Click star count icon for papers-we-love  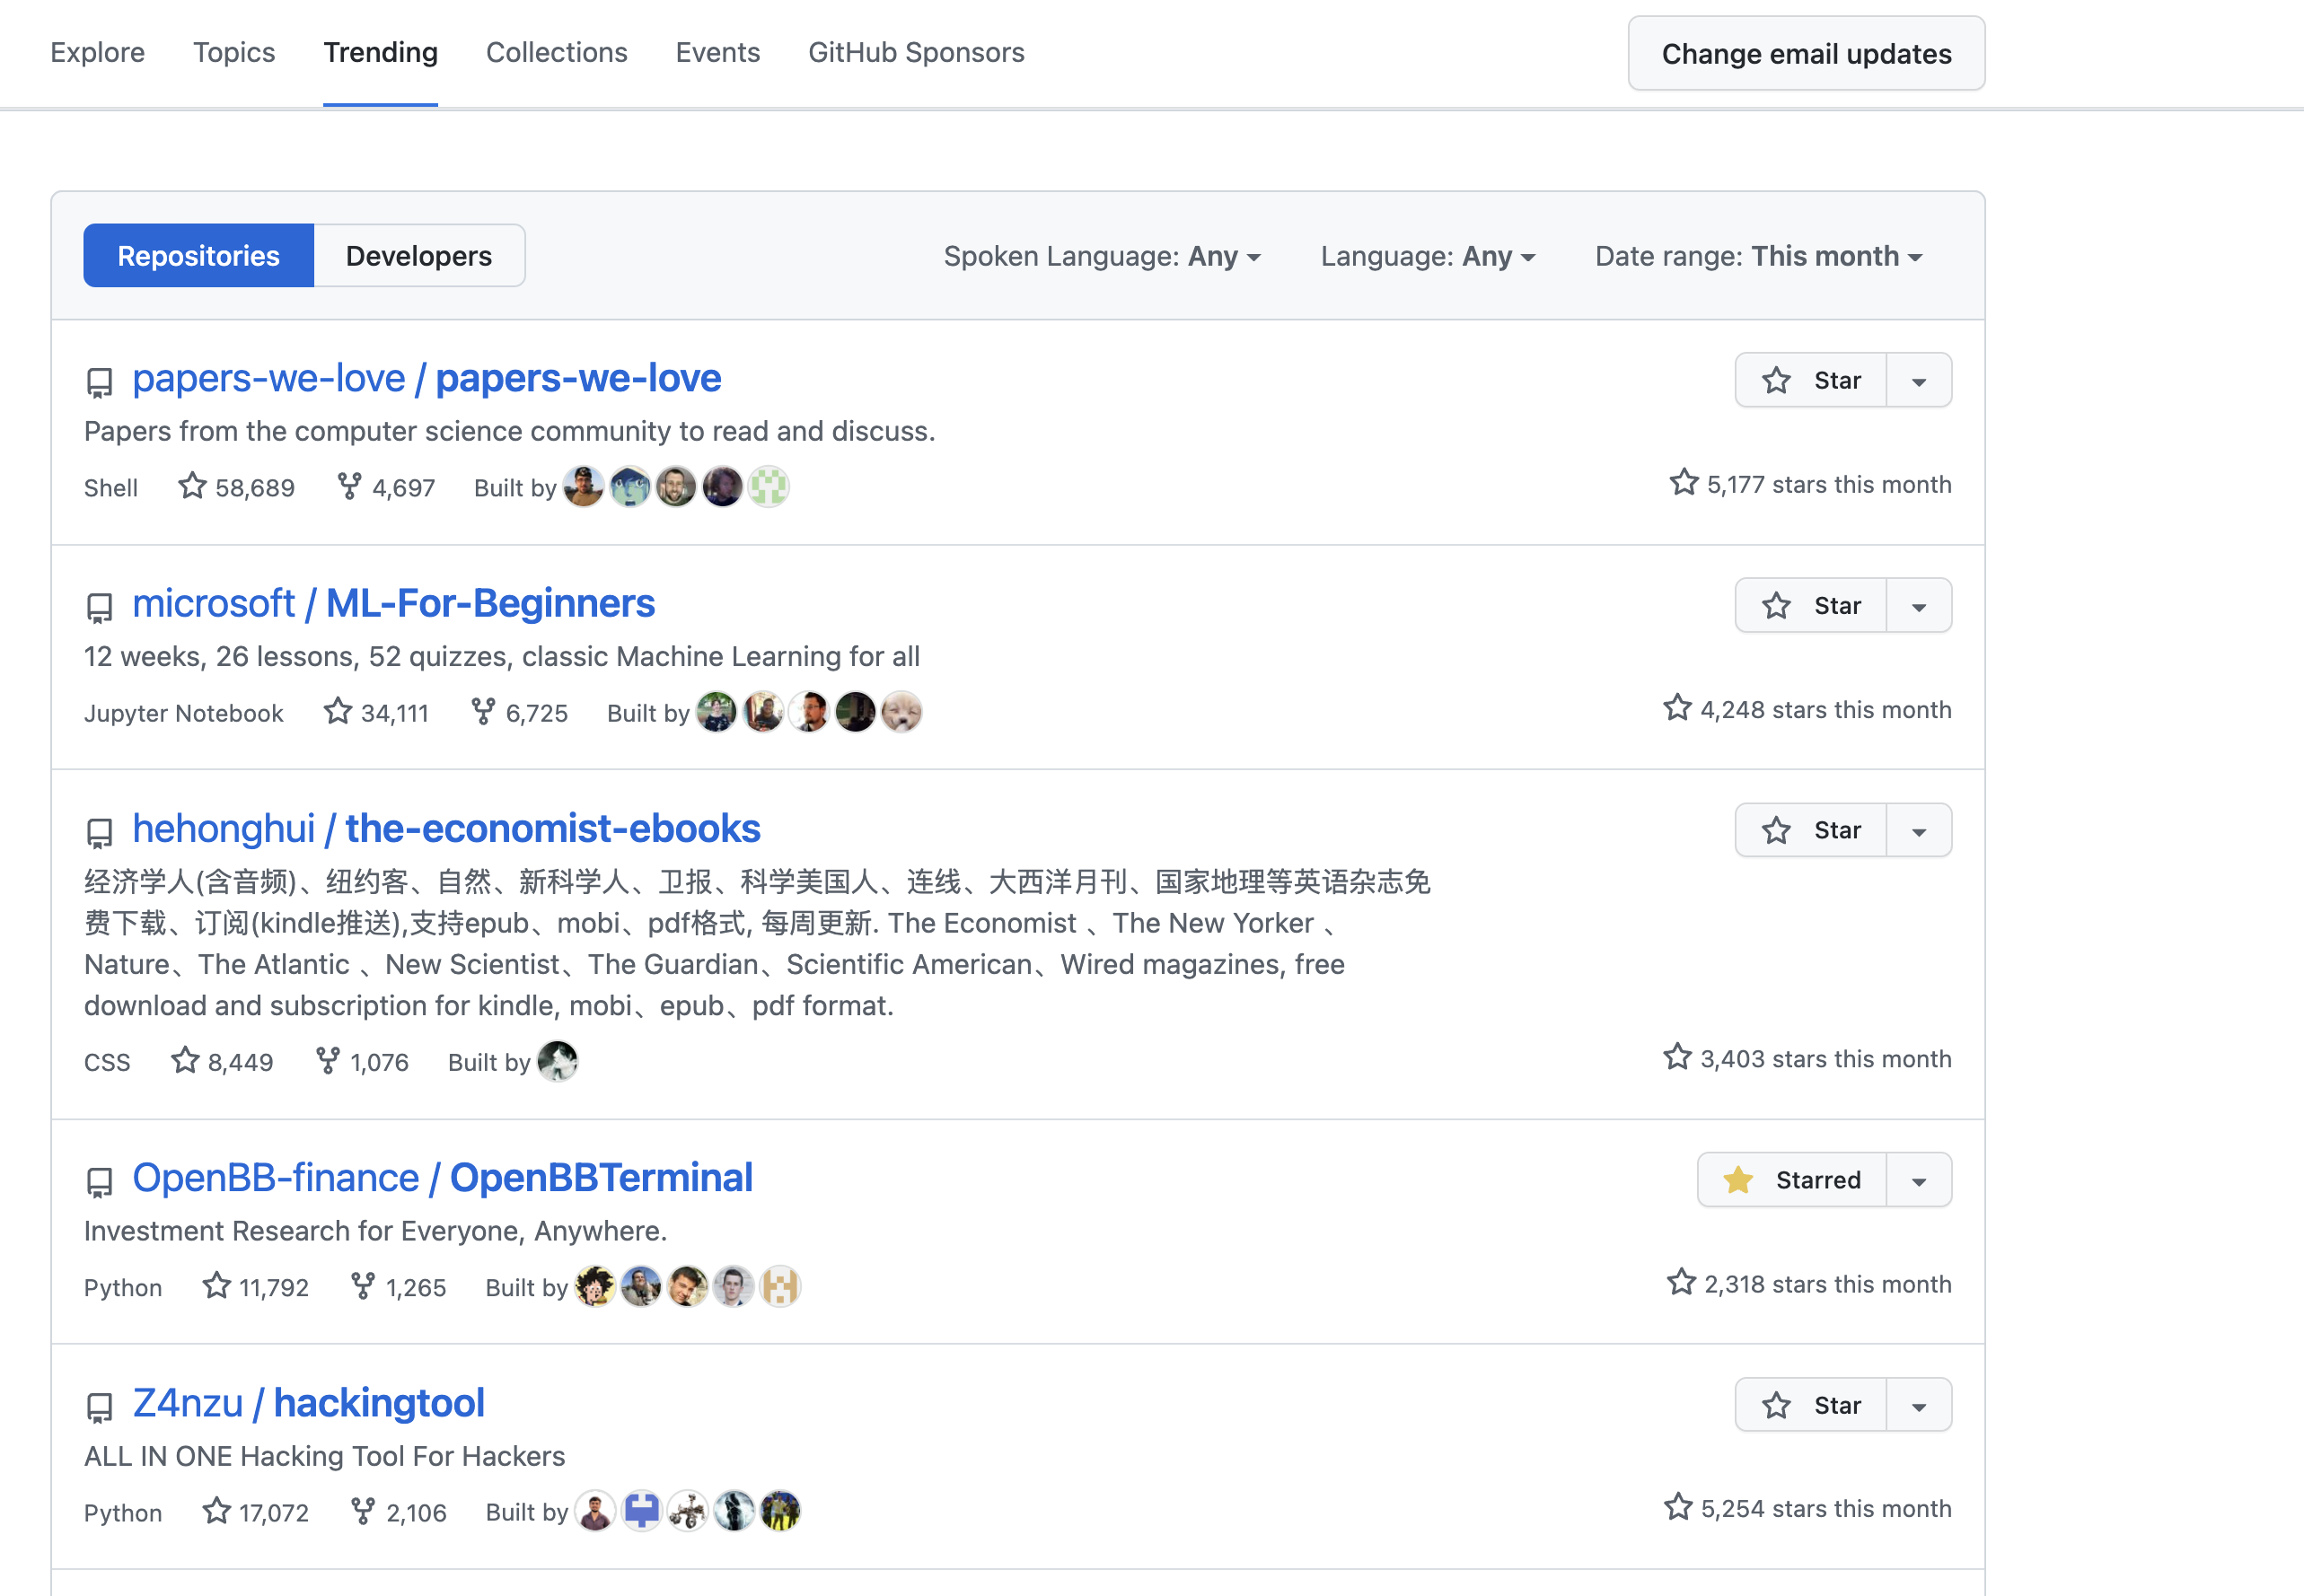tap(192, 487)
